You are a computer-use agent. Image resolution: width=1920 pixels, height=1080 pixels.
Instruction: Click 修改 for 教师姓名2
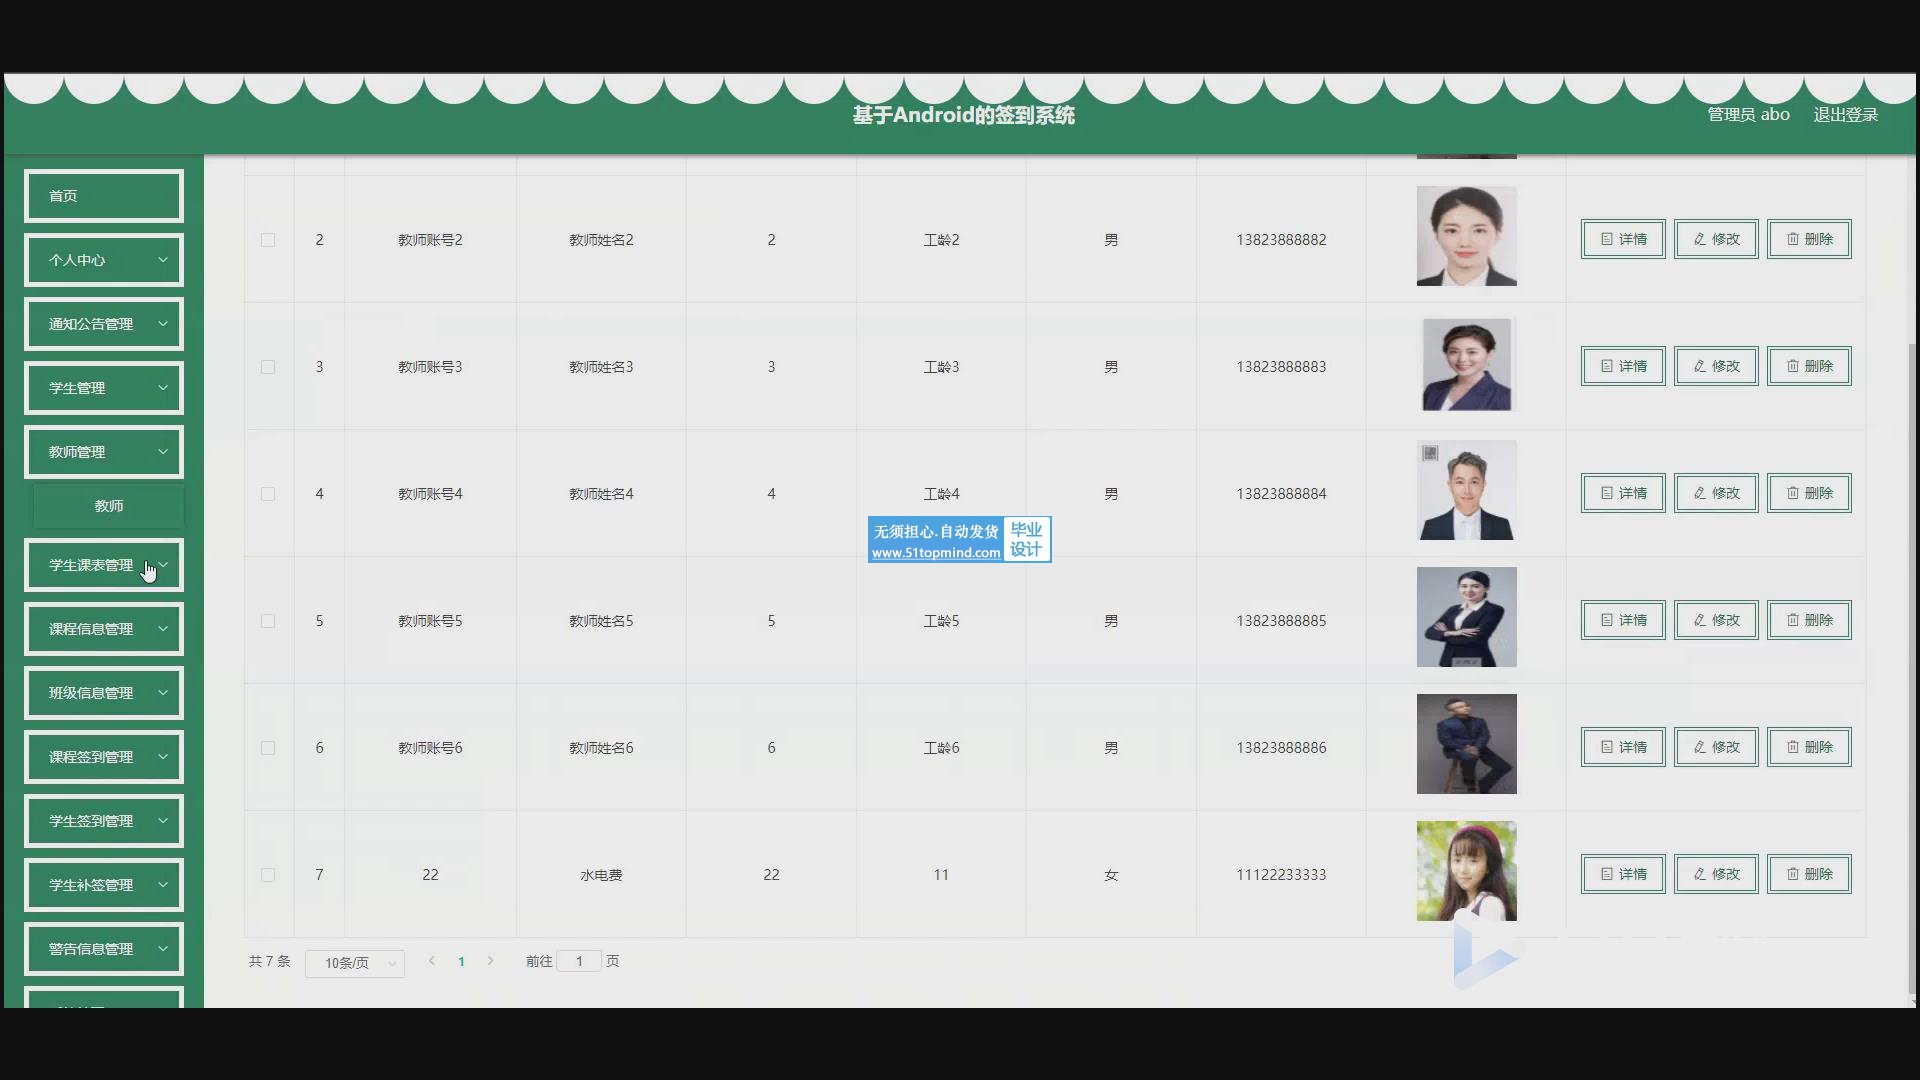pyautogui.click(x=1716, y=239)
